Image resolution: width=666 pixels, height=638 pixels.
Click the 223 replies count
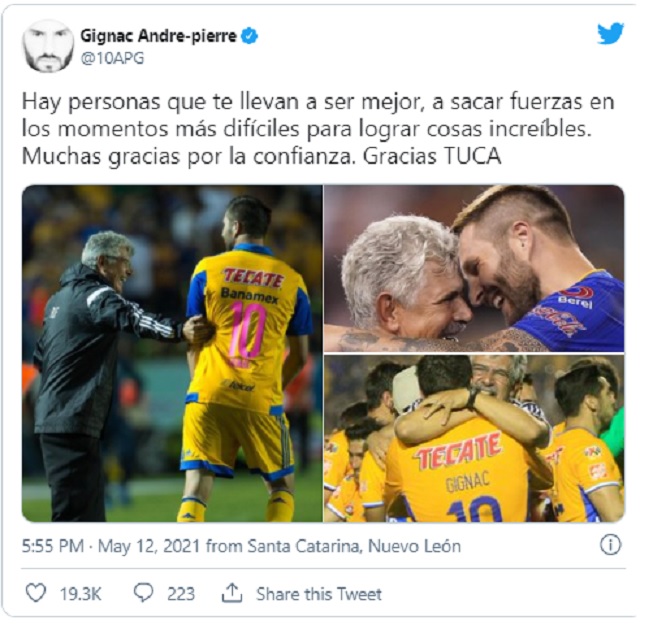click(x=181, y=593)
